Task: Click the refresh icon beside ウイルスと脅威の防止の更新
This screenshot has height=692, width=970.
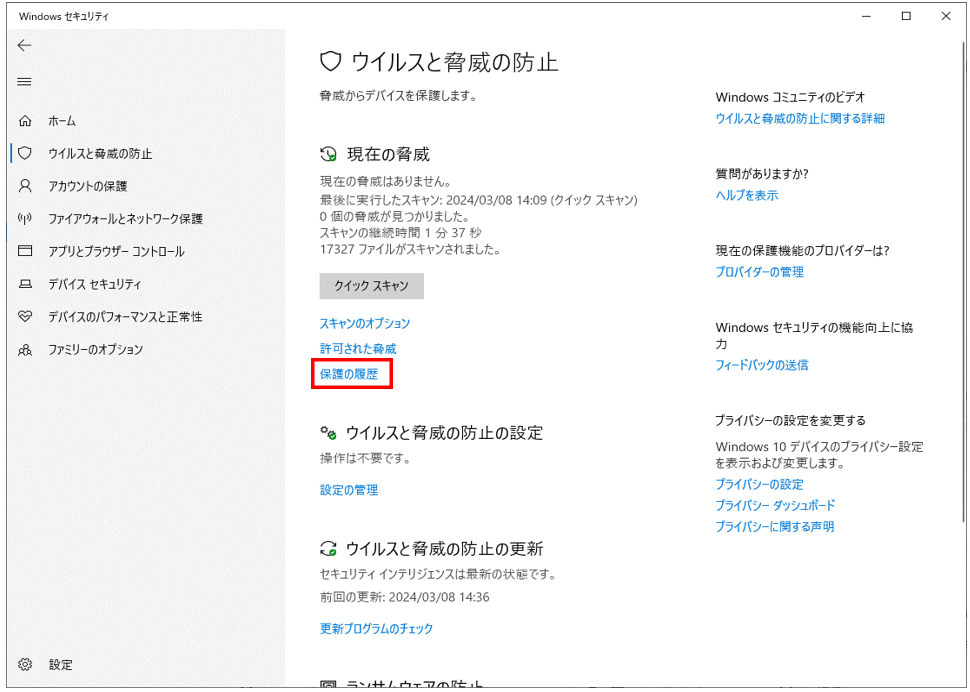Action: (x=328, y=548)
